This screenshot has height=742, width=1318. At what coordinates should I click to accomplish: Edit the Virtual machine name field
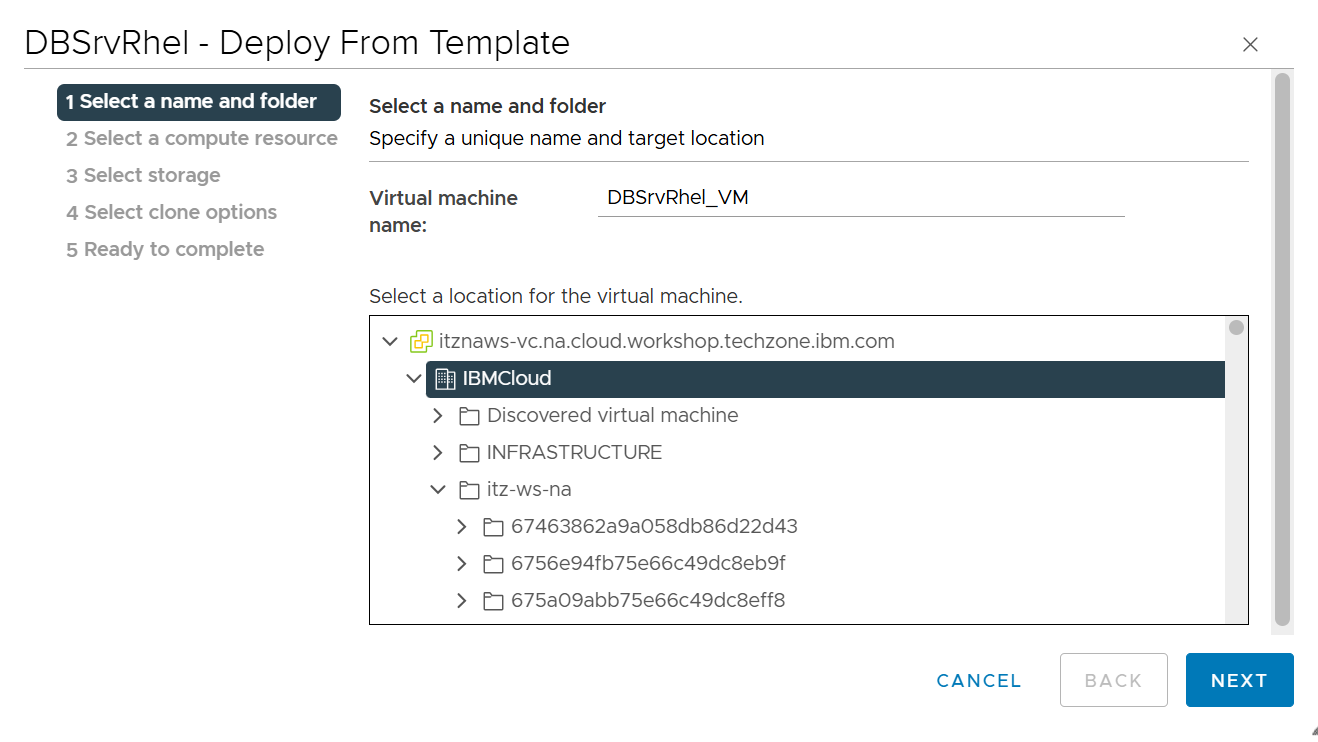pos(860,197)
